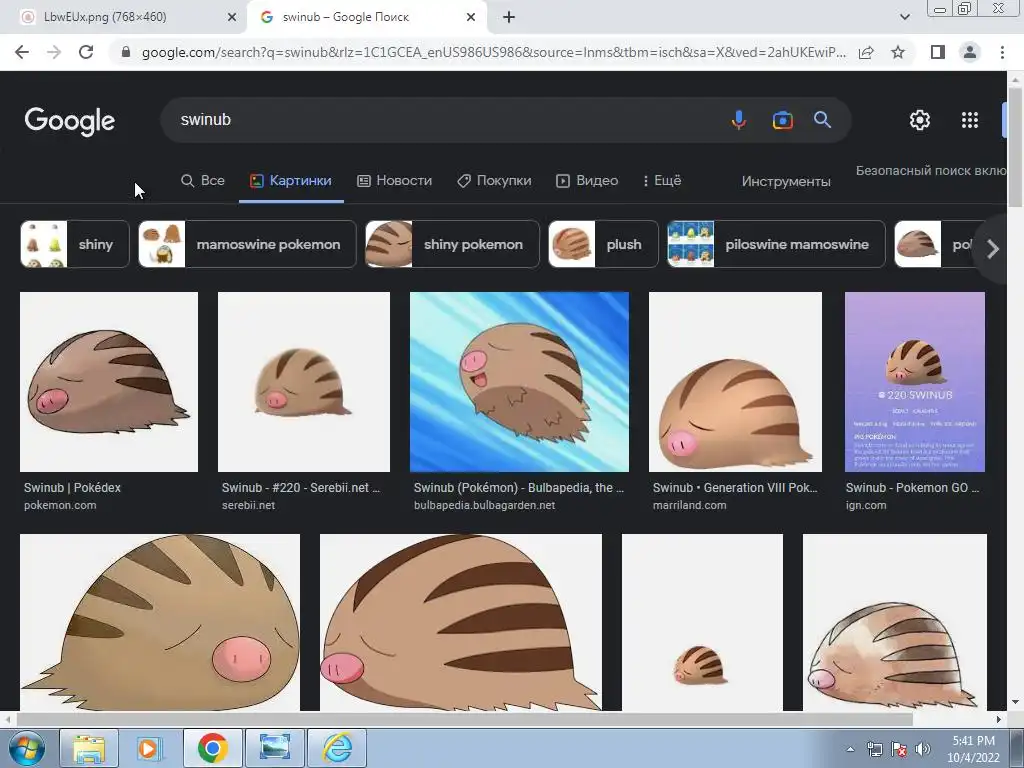The width and height of the screenshot is (1024, 768).
Task: Open the Chrome side panel icon
Action: [938, 52]
